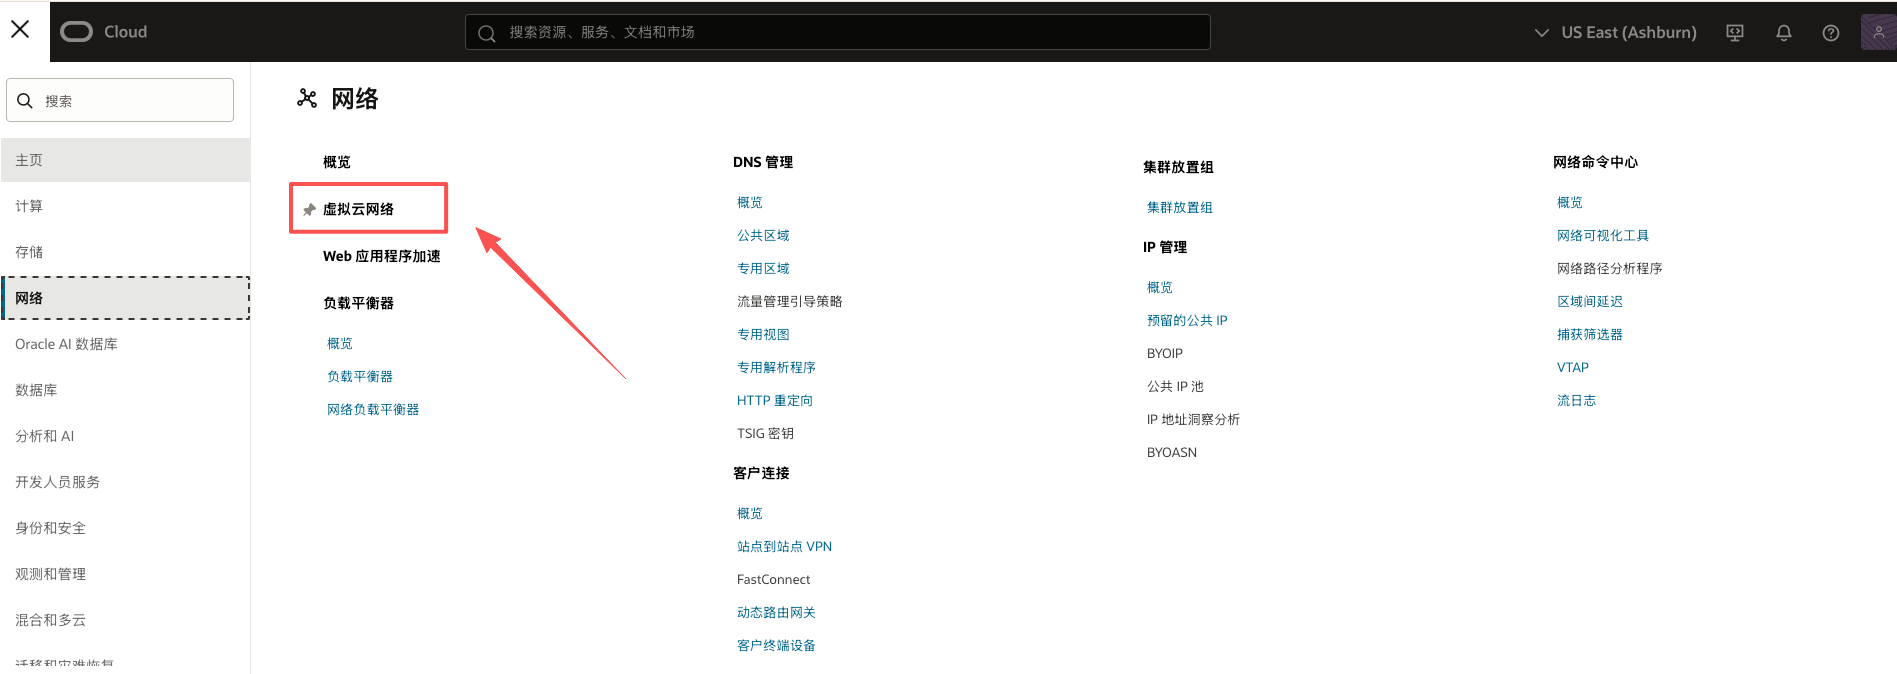Open the help question mark icon

tap(1830, 33)
